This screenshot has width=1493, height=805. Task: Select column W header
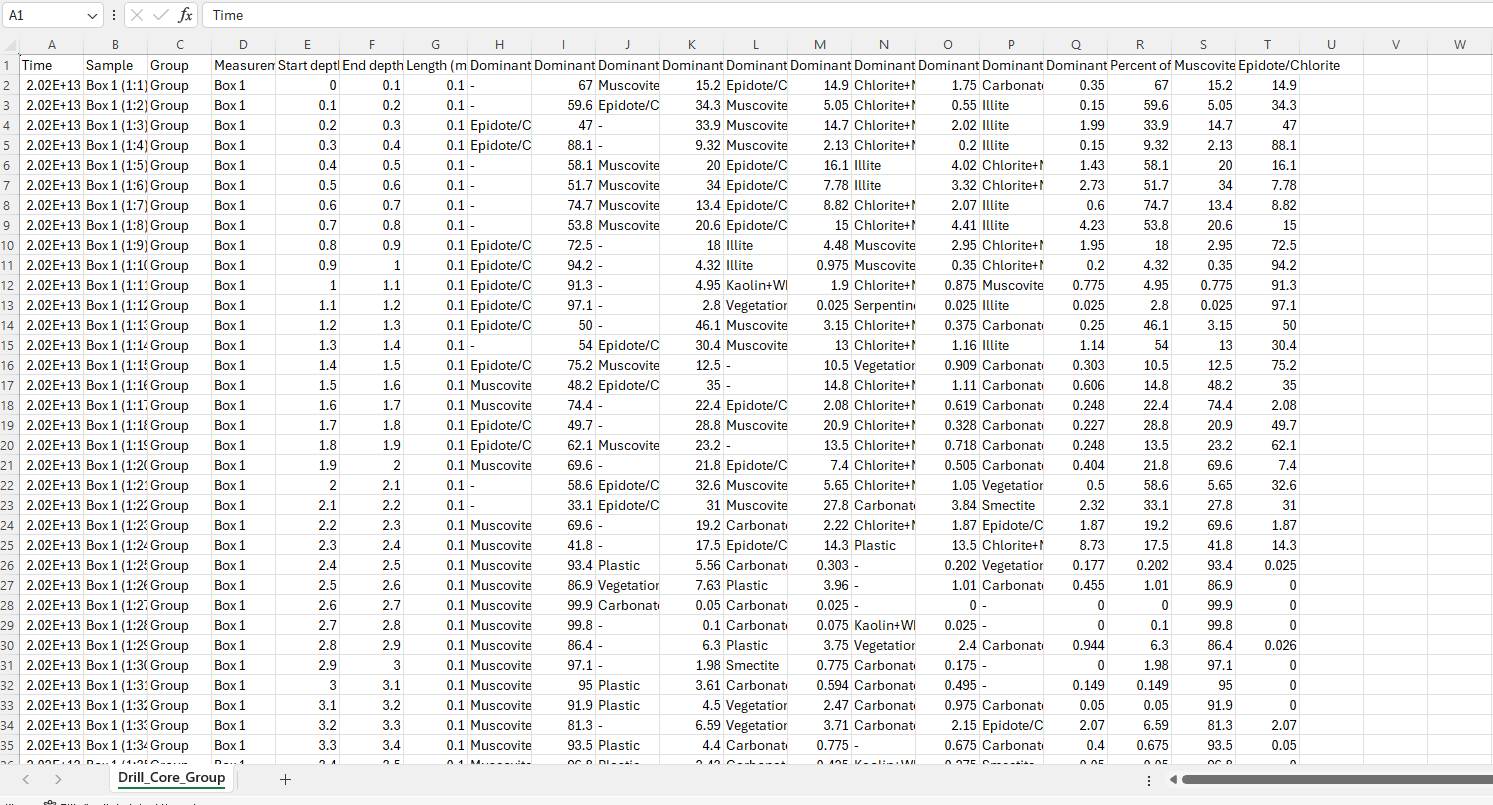[1459, 45]
